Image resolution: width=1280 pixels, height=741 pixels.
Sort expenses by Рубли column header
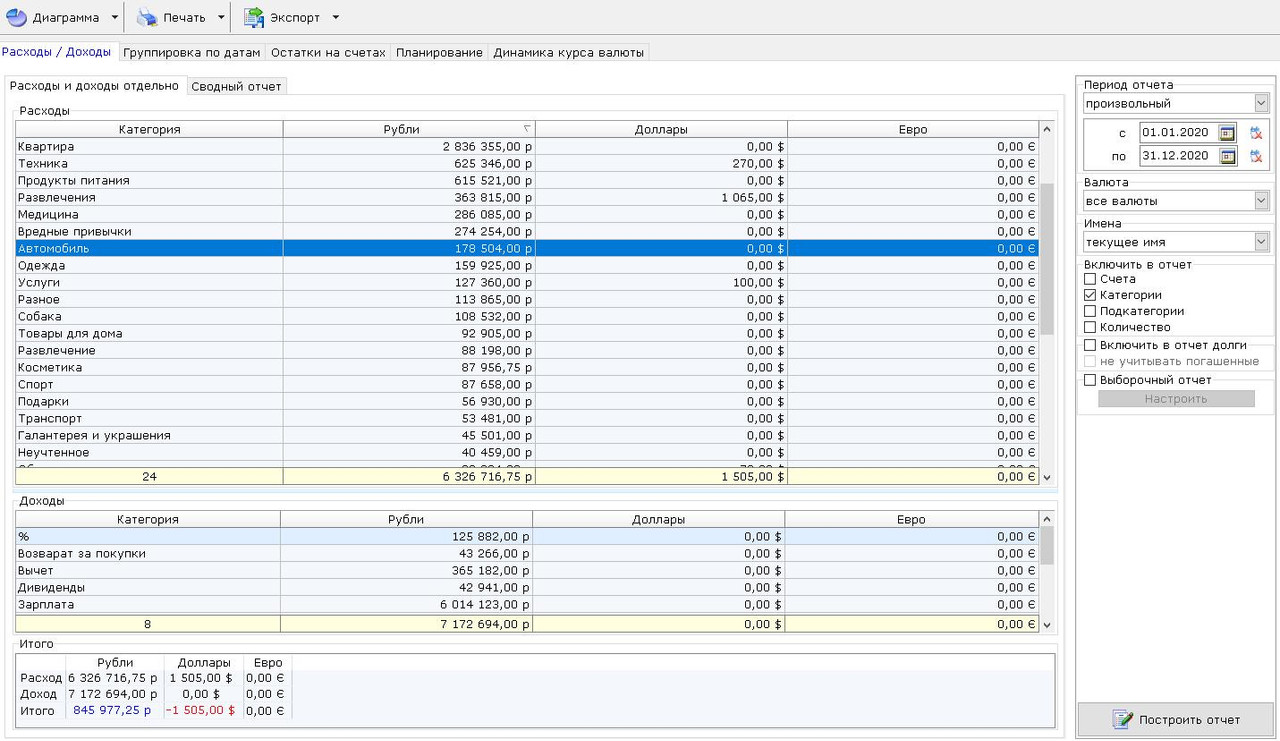pos(409,129)
